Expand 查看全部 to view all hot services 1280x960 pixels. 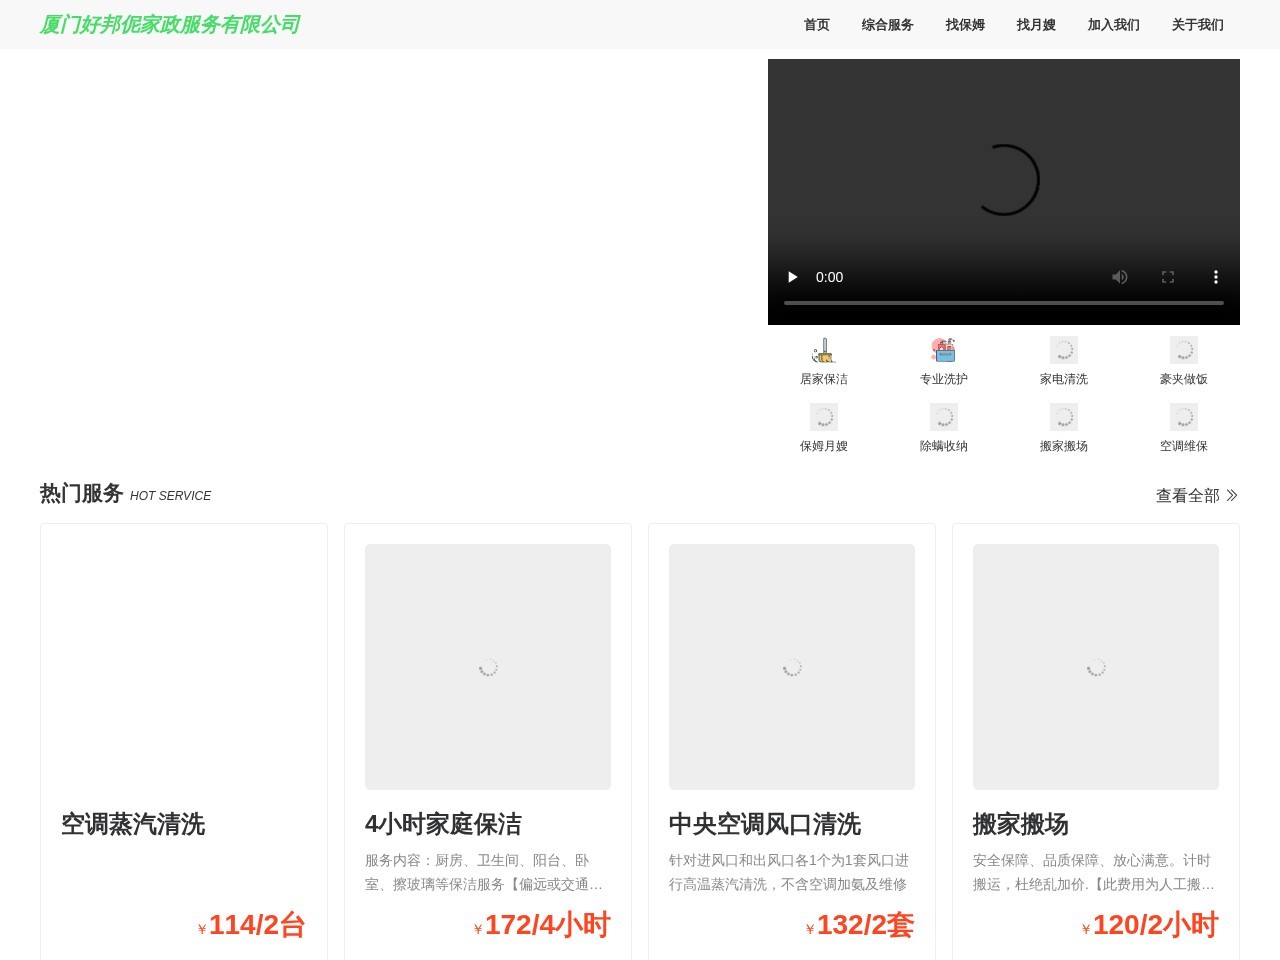[1196, 495]
